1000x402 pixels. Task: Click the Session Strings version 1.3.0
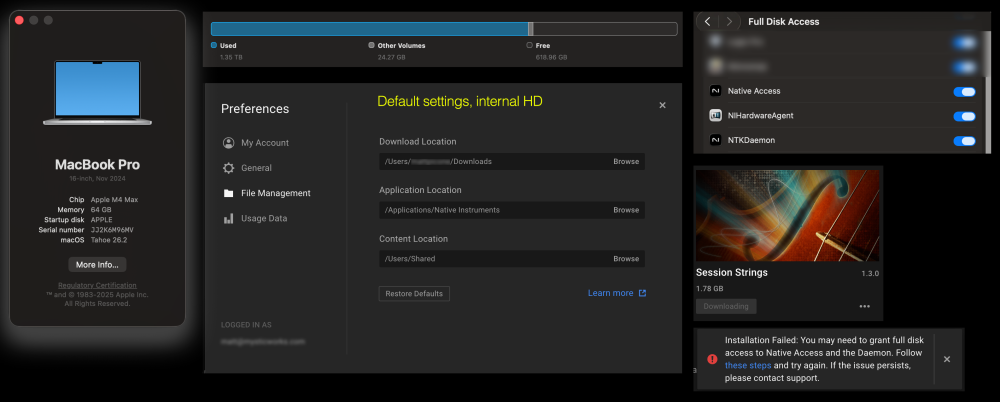[x=870, y=273]
